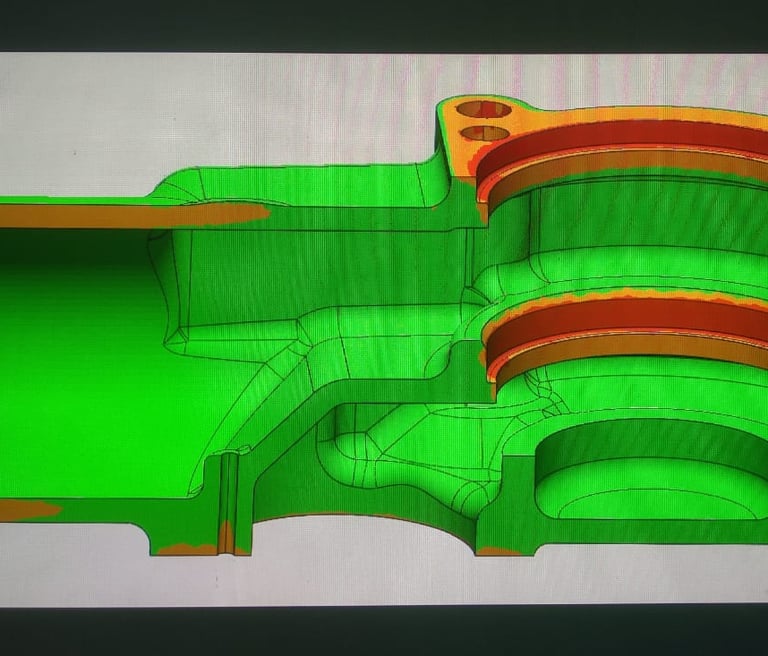
Task: Select the lower bolt hole on the flange
Action: click(484, 133)
